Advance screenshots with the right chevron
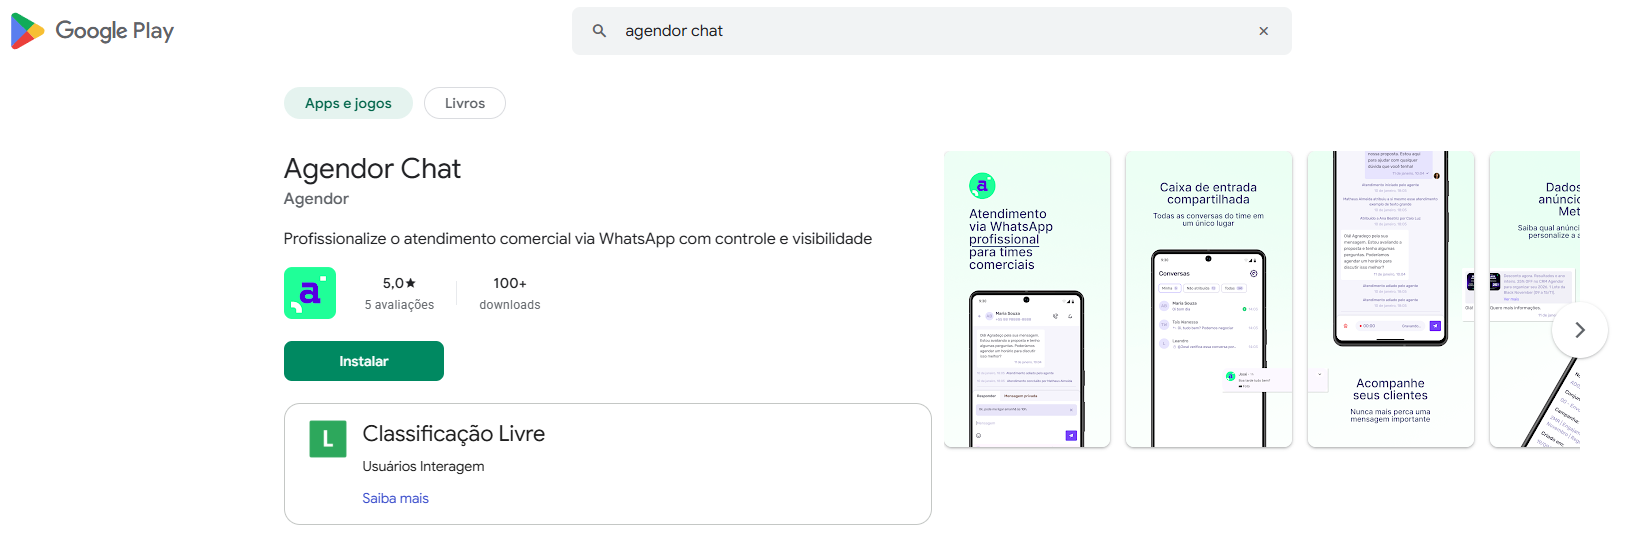1640x541 pixels. tap(1580, 330)
